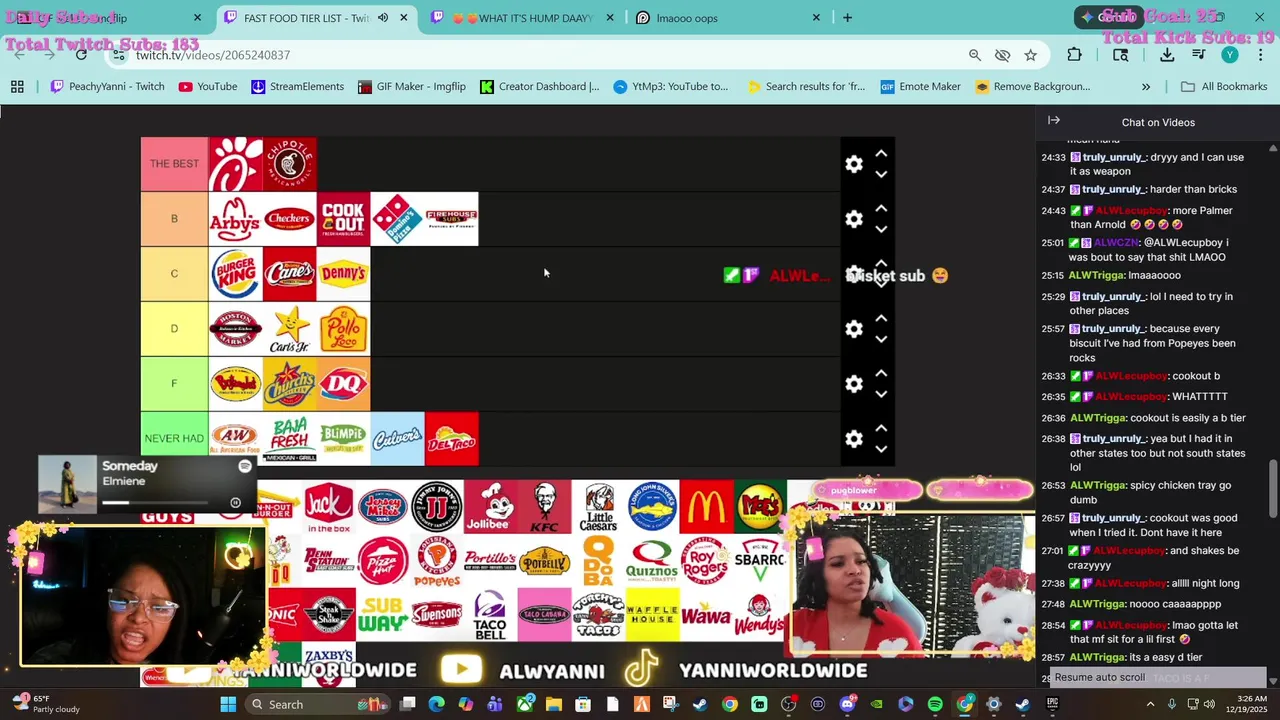Open settings gear for D tier row

(x=854, y=329)
